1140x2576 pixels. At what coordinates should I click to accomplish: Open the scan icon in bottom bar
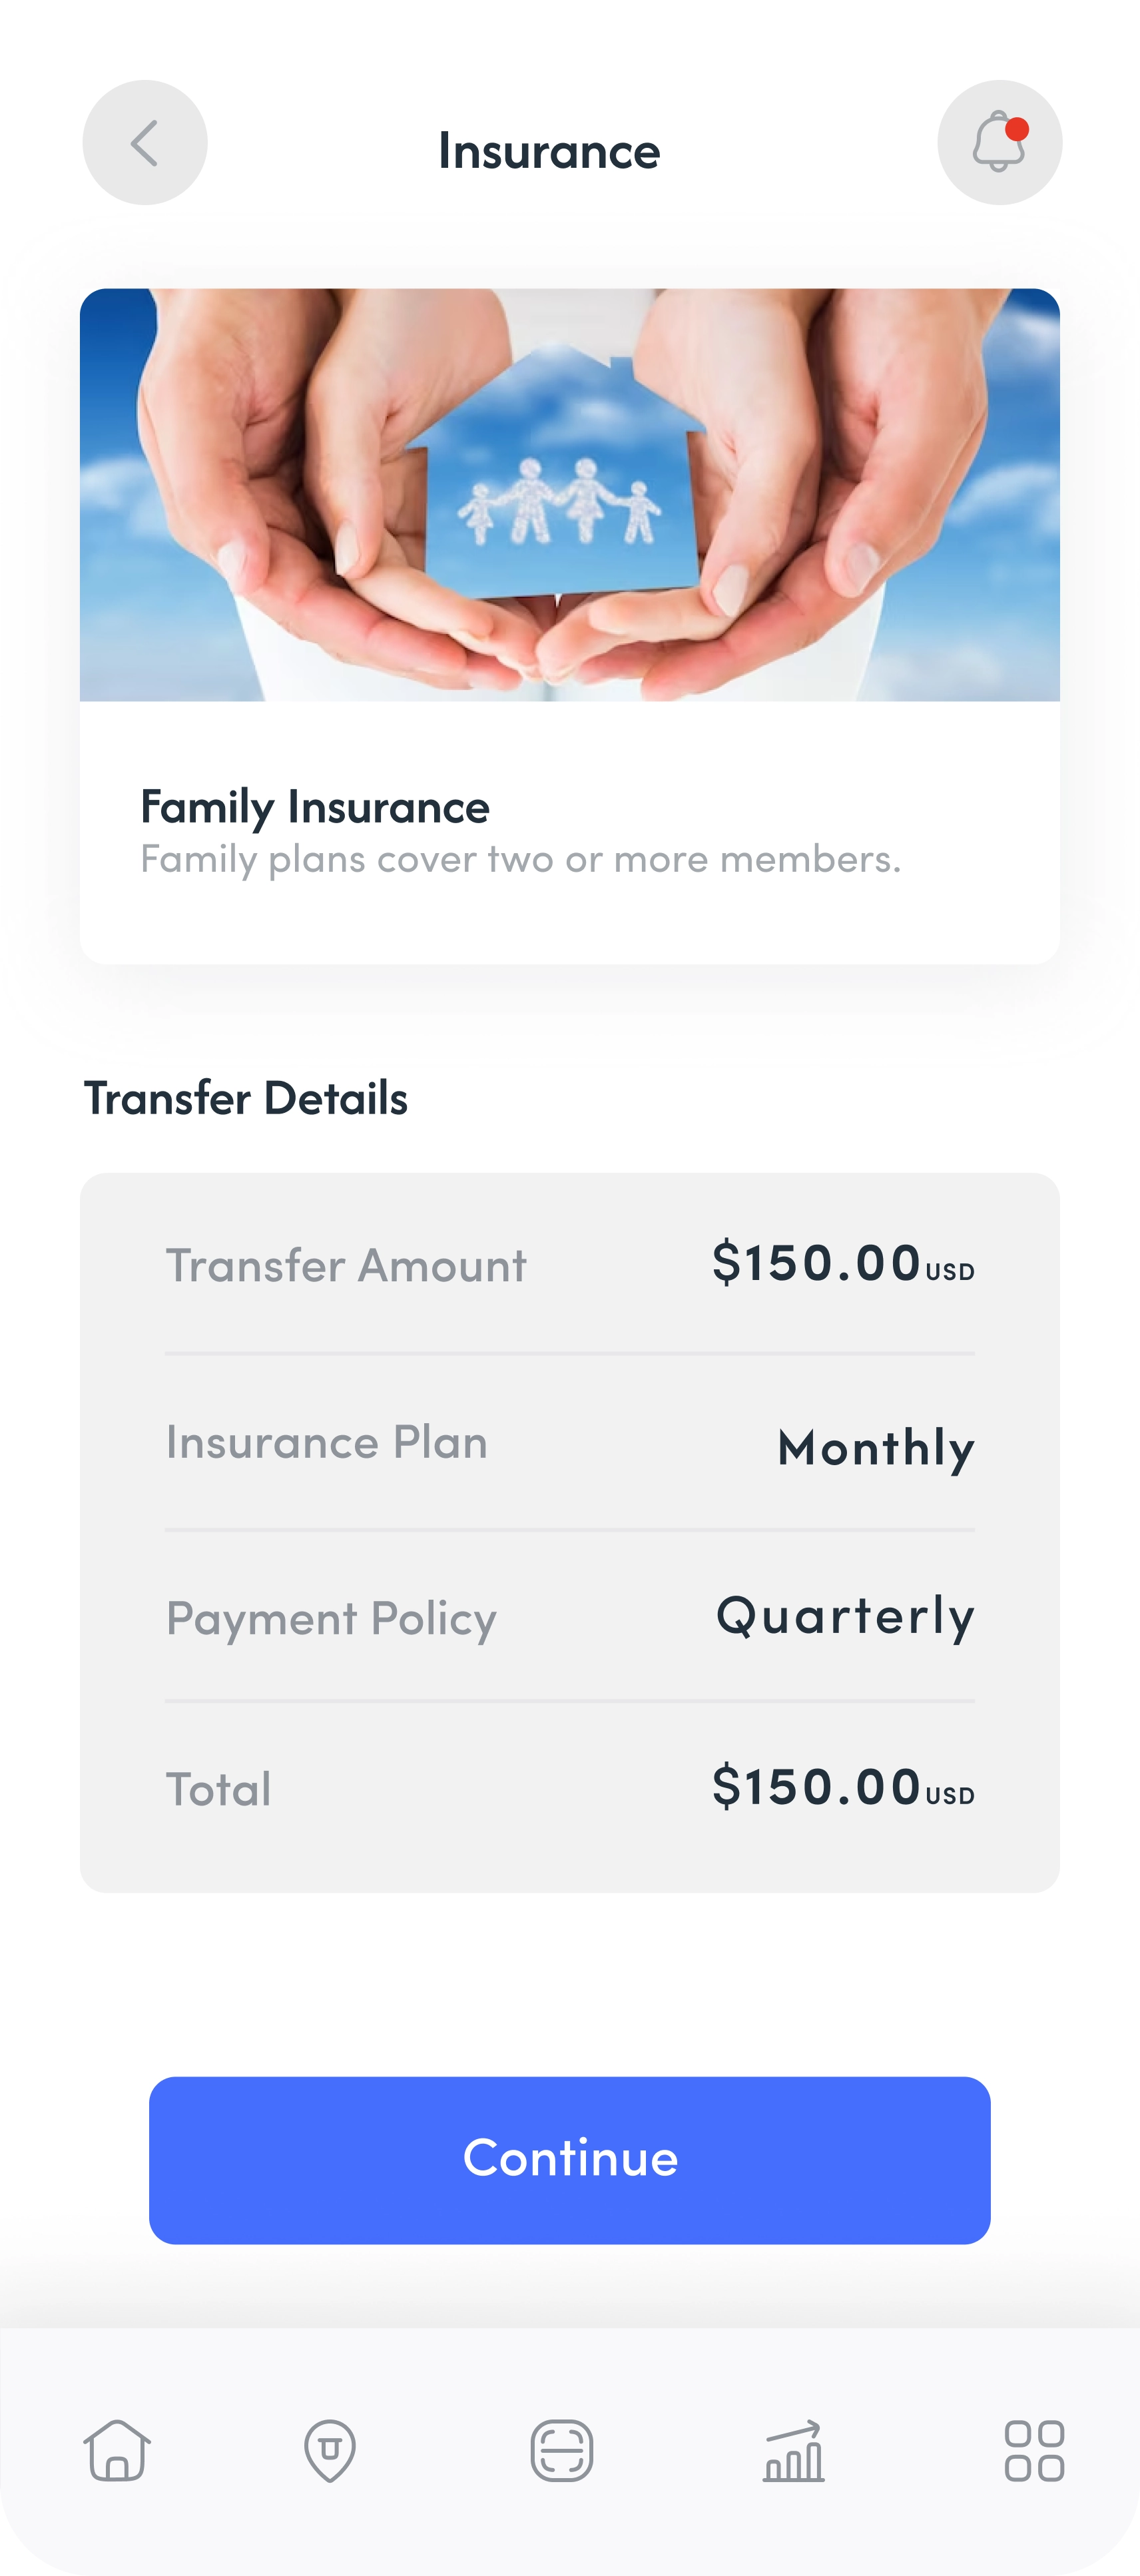[562, 2451]
